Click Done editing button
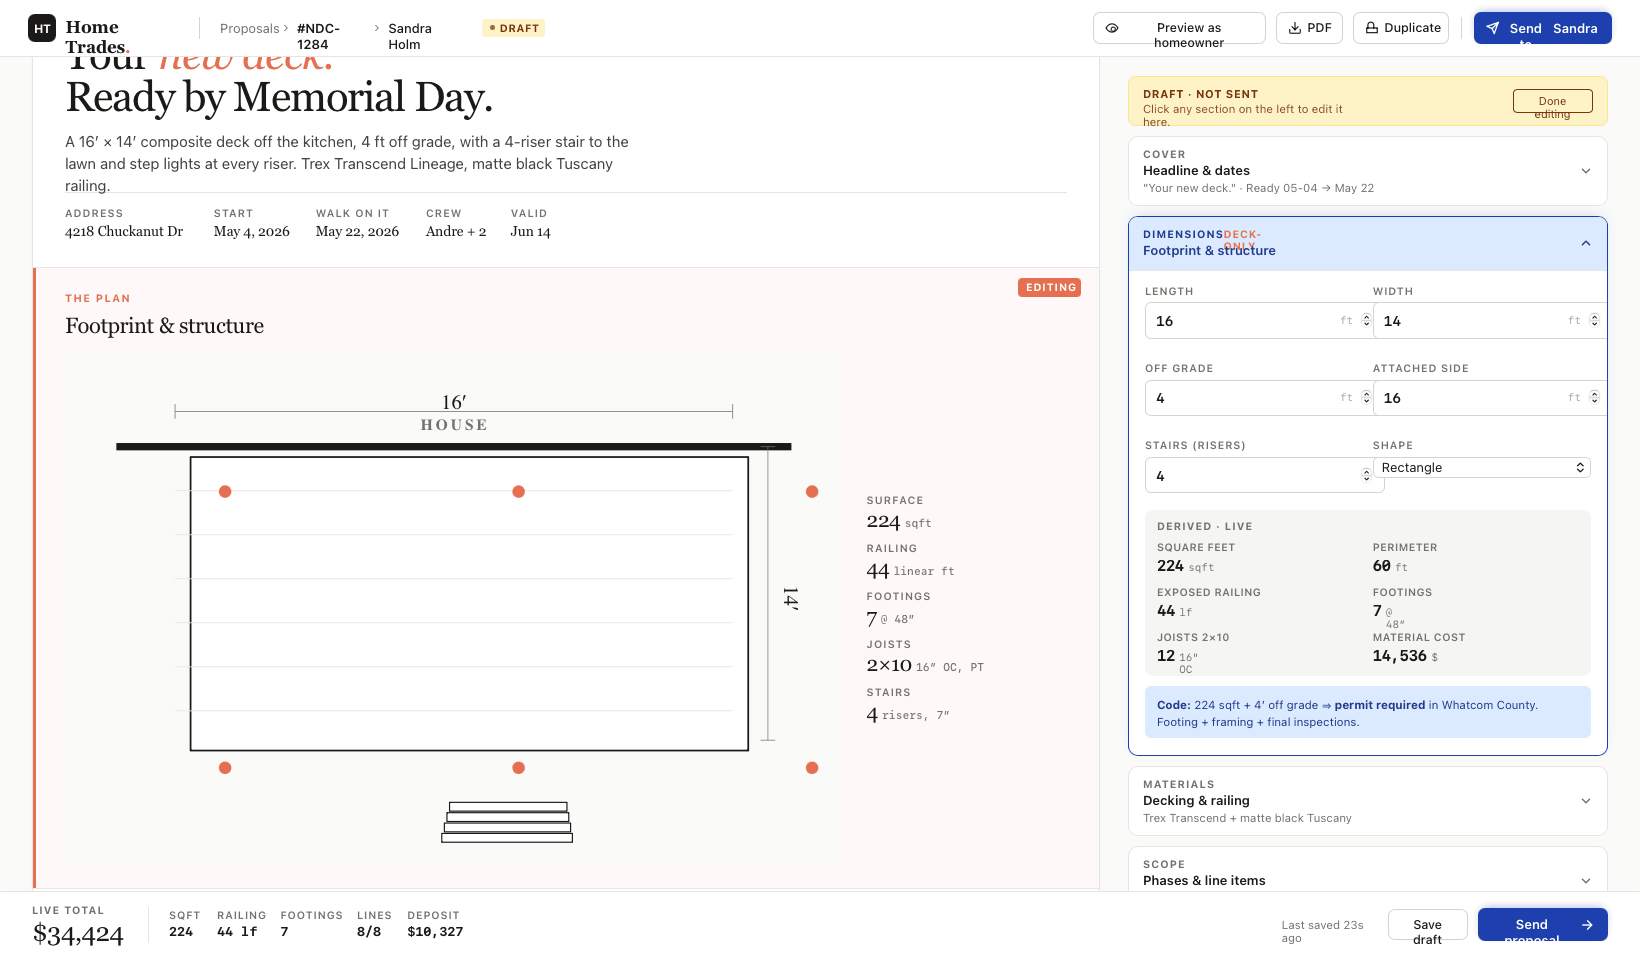The height and width of the screenshot is (957, 1640). pos(1552,101)
